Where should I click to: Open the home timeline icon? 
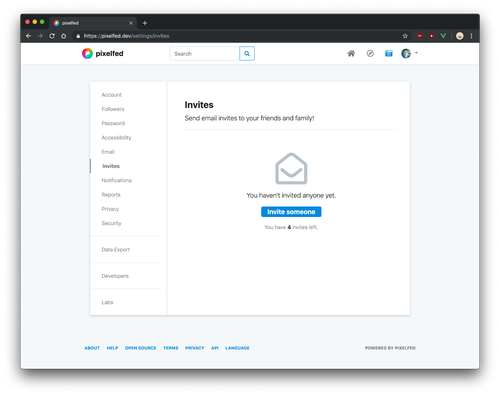point(351,53)
